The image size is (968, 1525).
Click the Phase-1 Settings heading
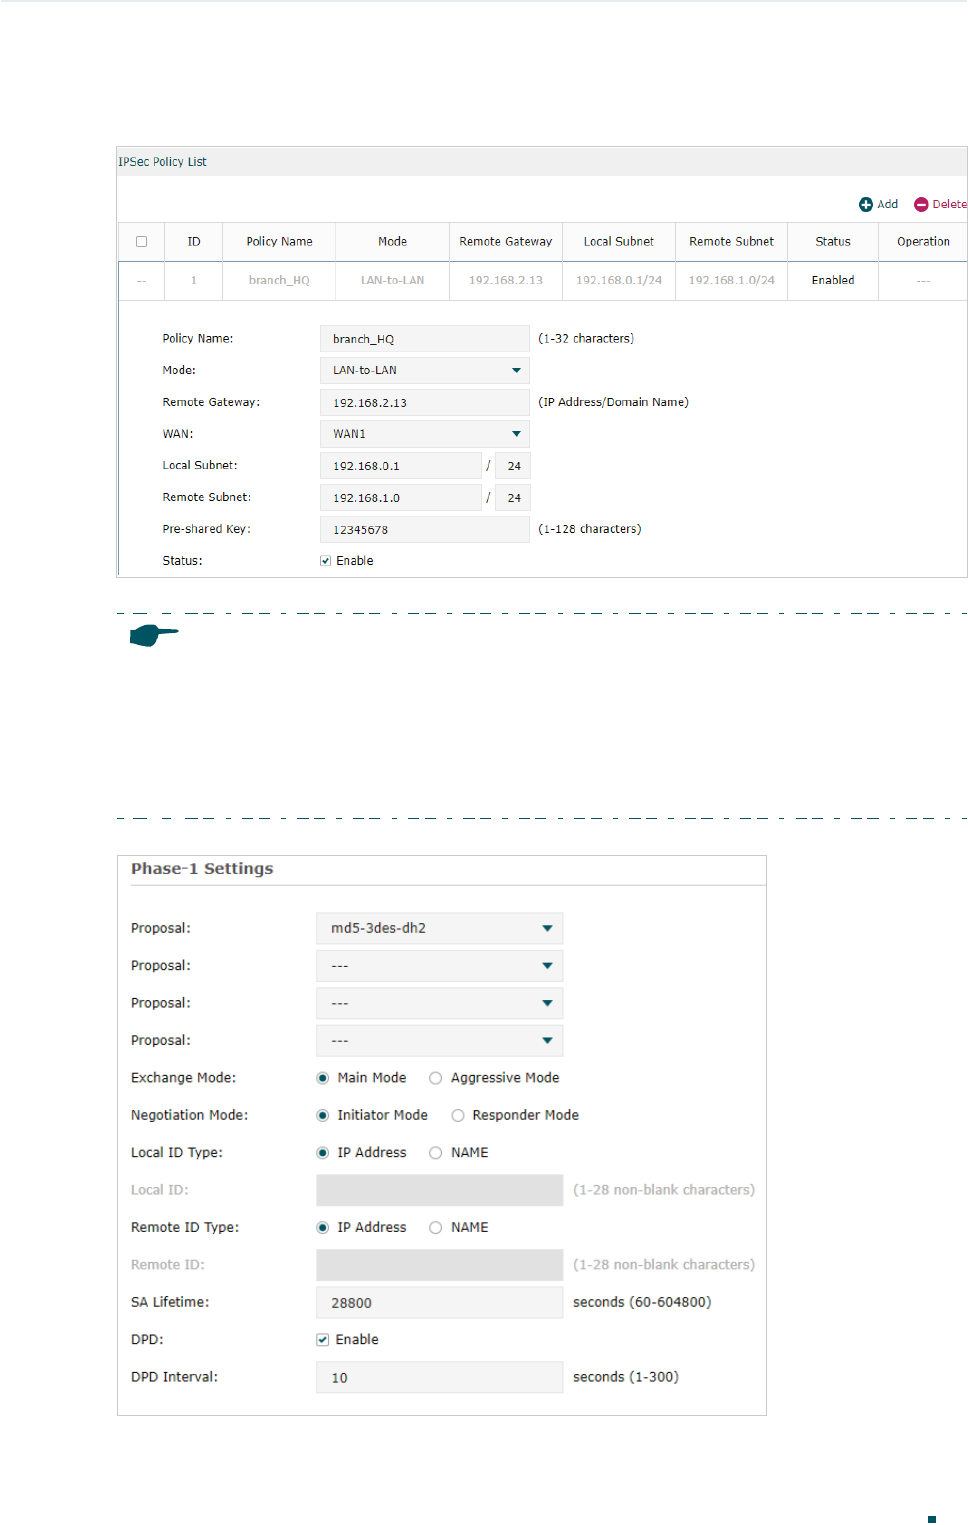point(202,869)
